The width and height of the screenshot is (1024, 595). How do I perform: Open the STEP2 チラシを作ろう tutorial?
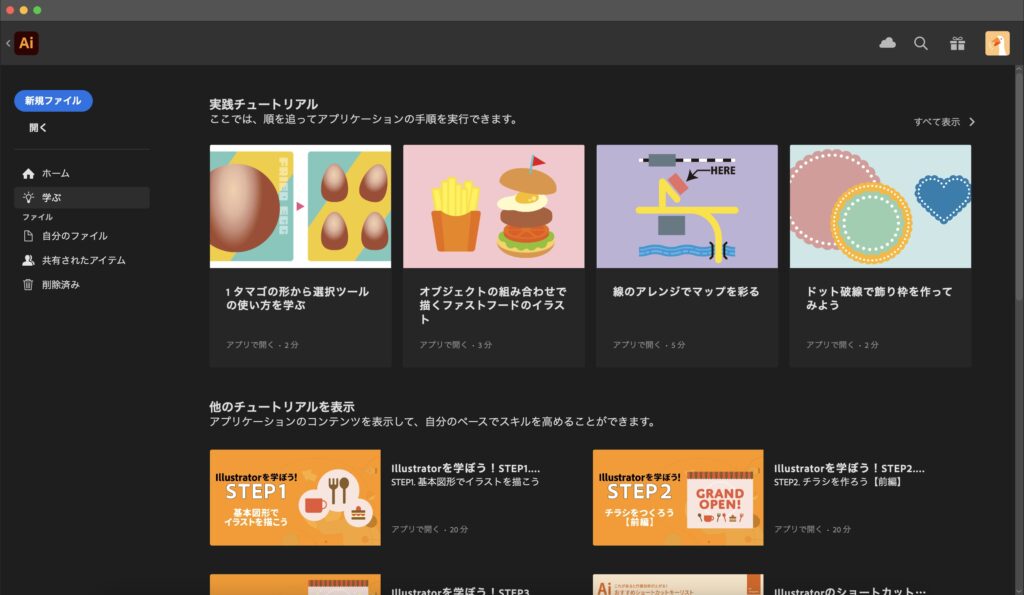[x=677, y=497]
